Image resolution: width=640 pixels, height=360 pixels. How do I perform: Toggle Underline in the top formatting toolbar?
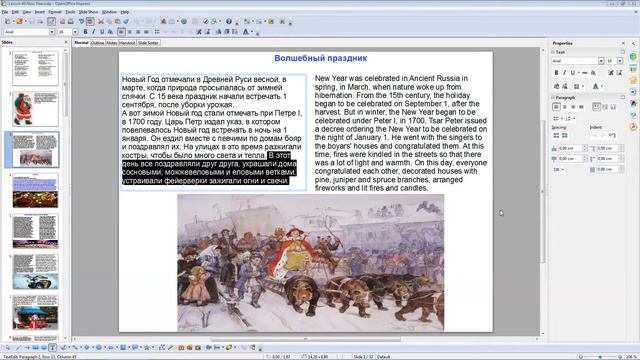tap(102, 32)
